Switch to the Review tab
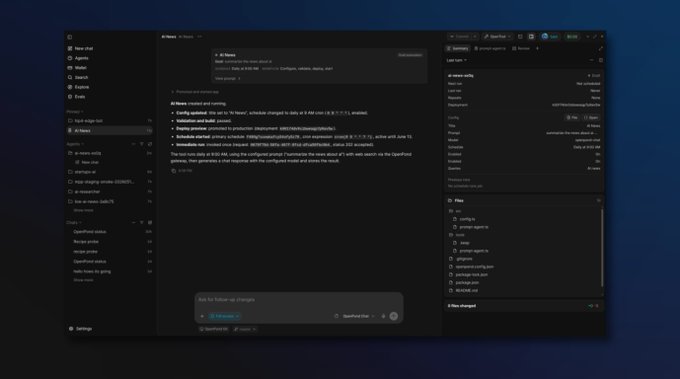 521,49
